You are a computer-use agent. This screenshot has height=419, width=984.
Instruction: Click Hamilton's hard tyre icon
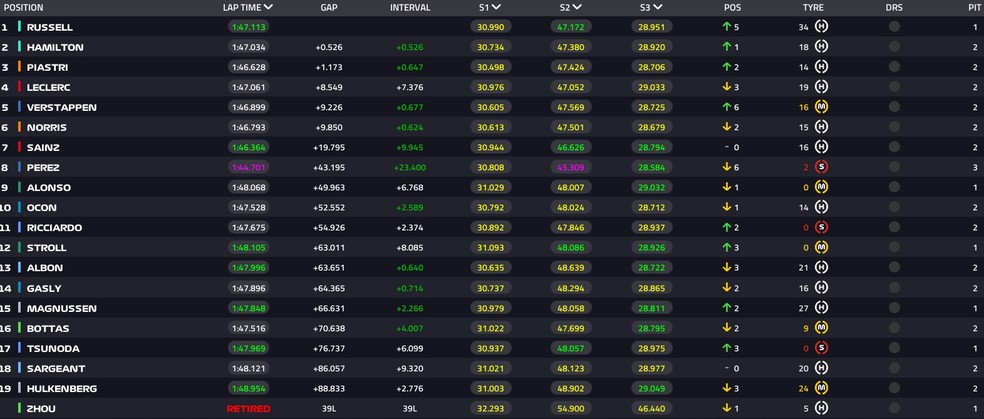pos(821,46)
